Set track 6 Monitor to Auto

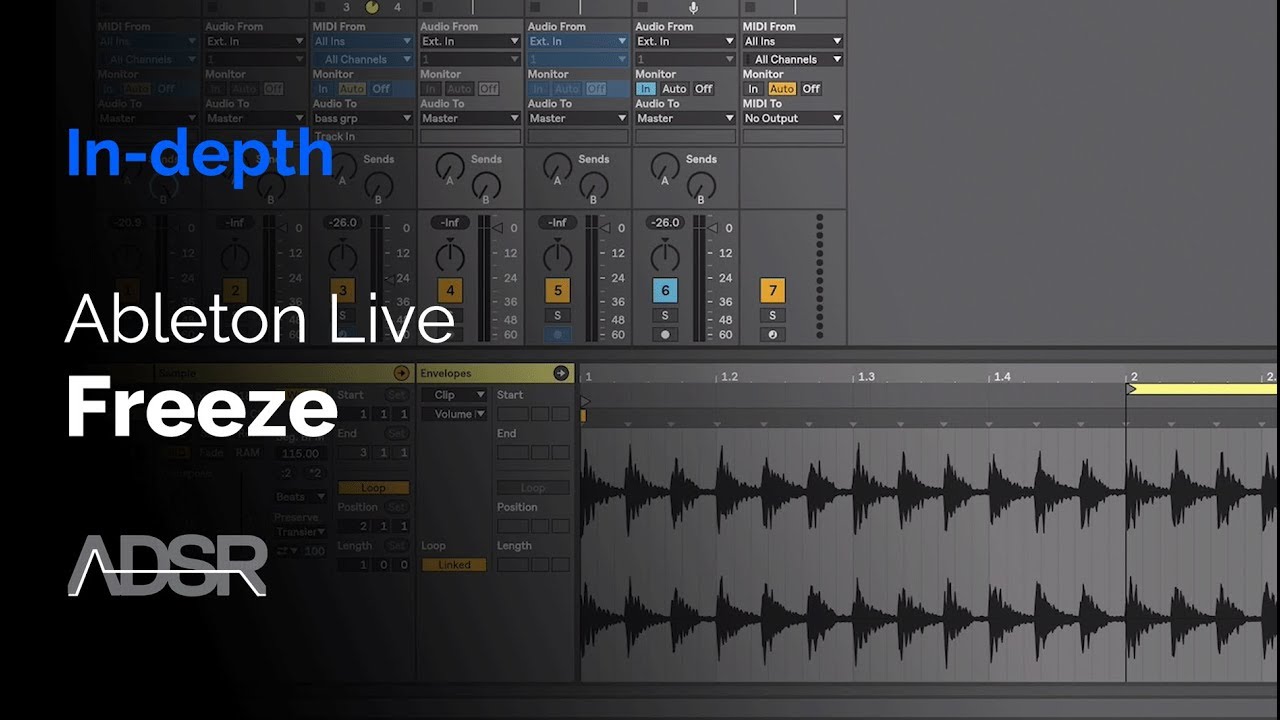(675, 89)
